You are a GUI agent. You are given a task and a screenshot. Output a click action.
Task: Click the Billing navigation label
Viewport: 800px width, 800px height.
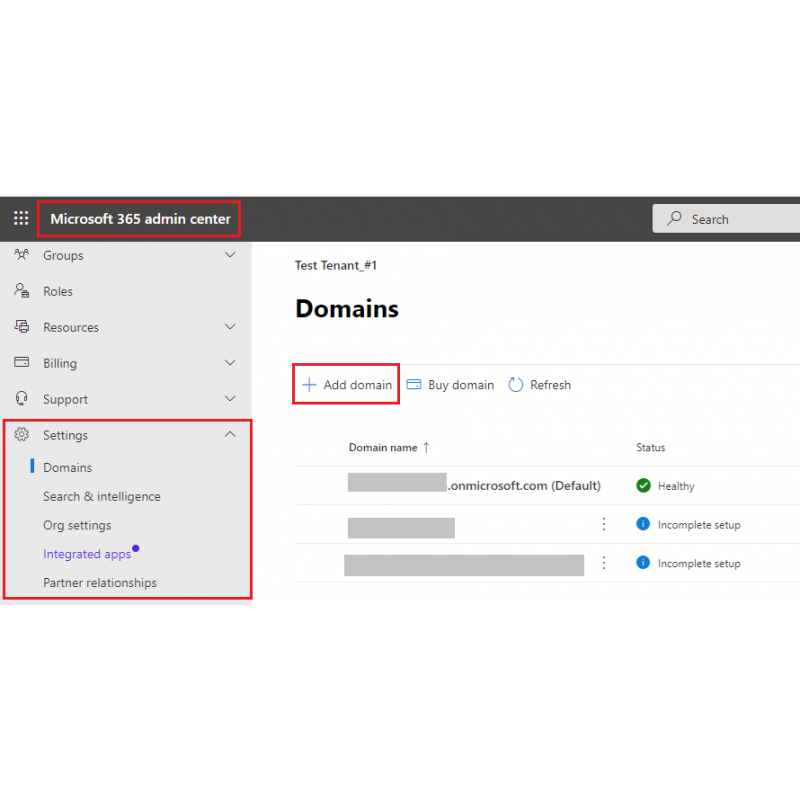60,363
